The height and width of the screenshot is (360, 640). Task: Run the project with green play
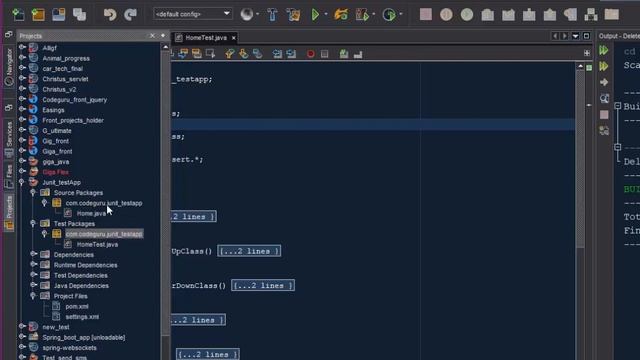315,15
